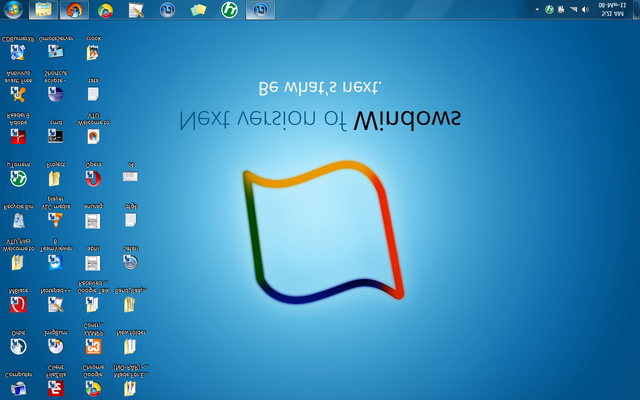Select the abhi document file

(x=93, y=259)
